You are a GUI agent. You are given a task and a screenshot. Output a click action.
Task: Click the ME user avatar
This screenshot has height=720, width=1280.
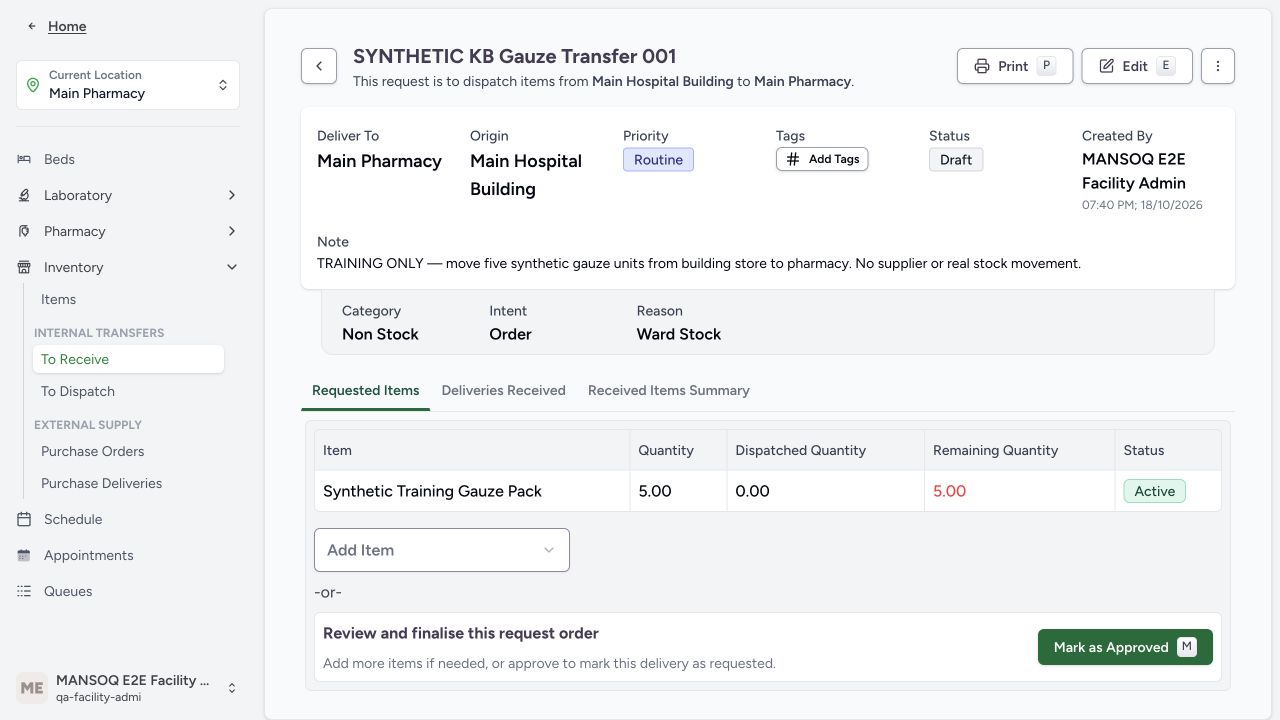tap(32, 688)
